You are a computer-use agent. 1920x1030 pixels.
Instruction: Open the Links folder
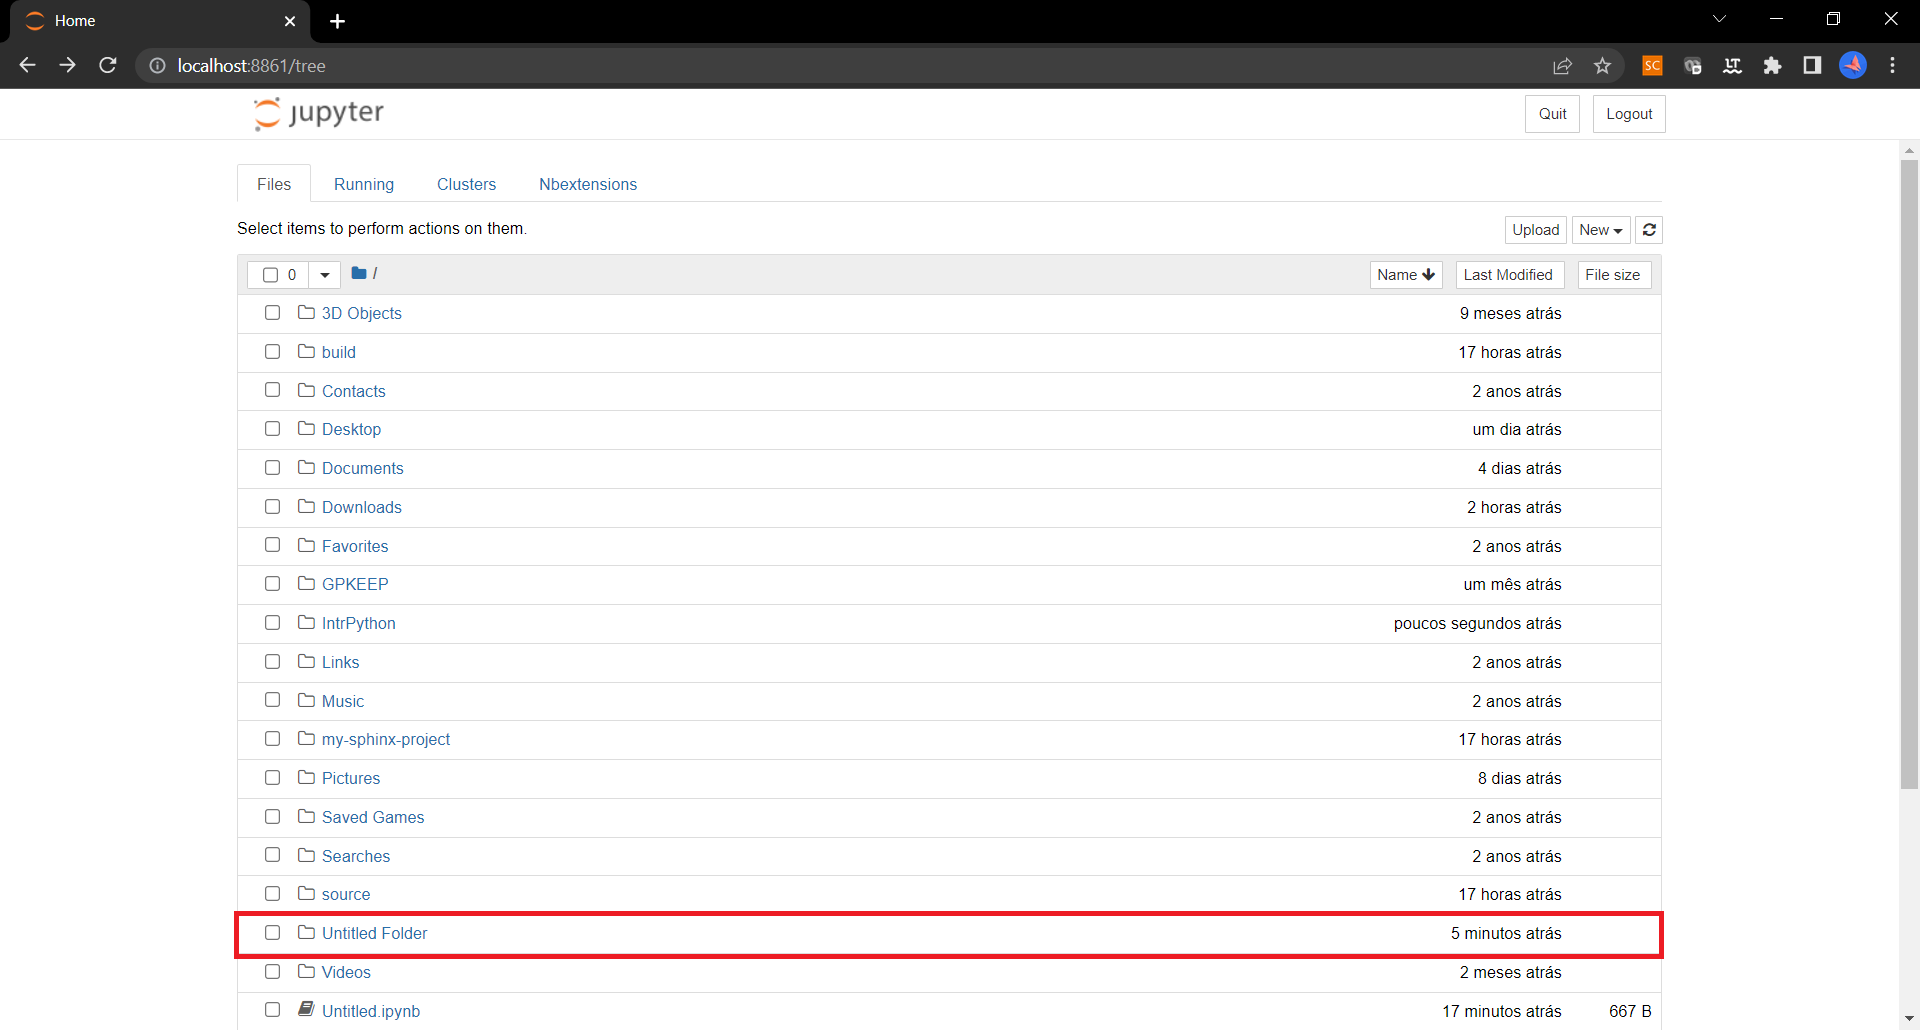341,662
